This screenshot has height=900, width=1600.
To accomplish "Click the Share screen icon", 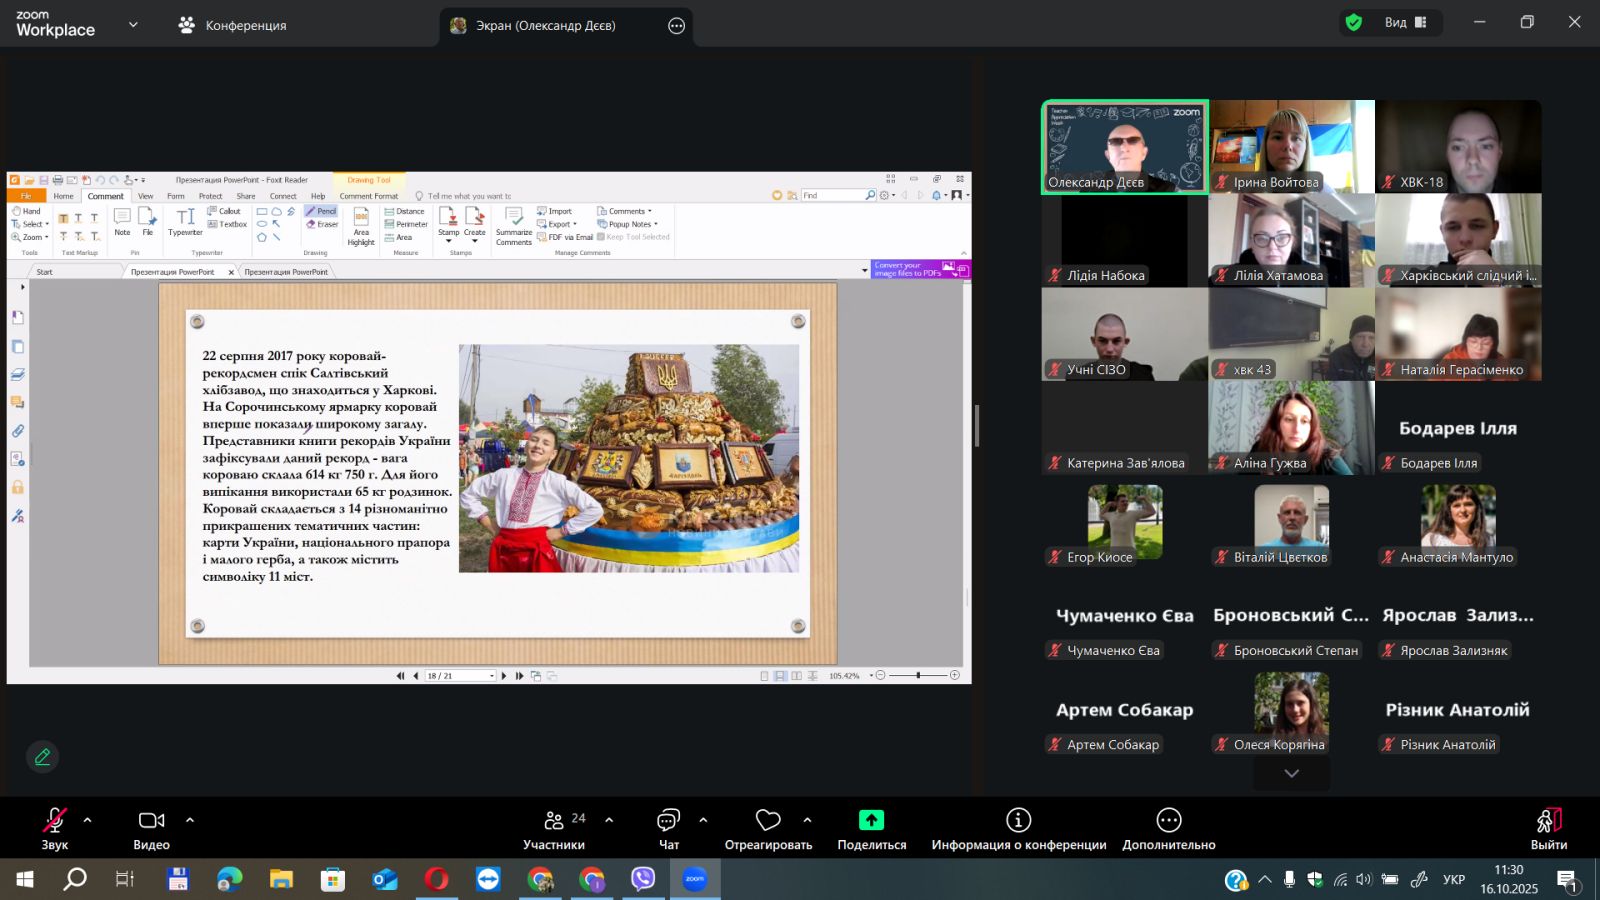I will click(871, 821).
